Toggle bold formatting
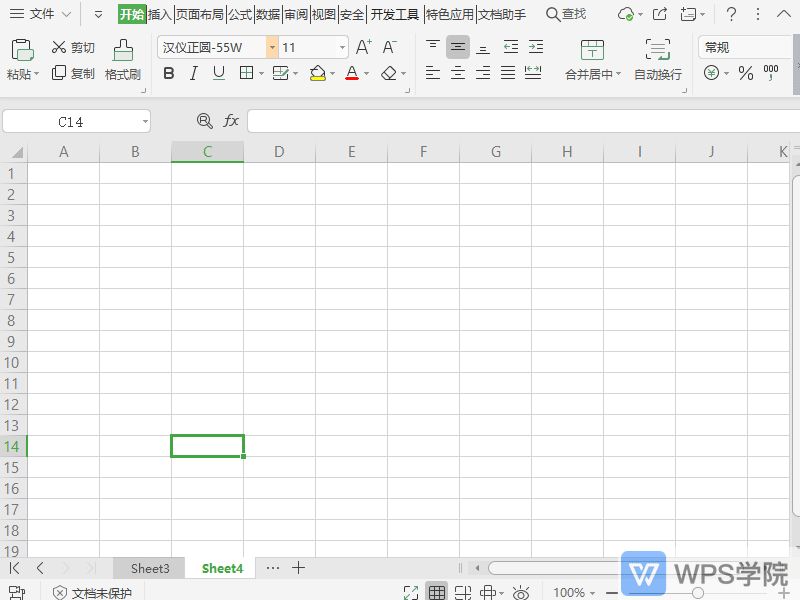The height and width of the screenshot is (600, 800). click(x=168, y=73)
